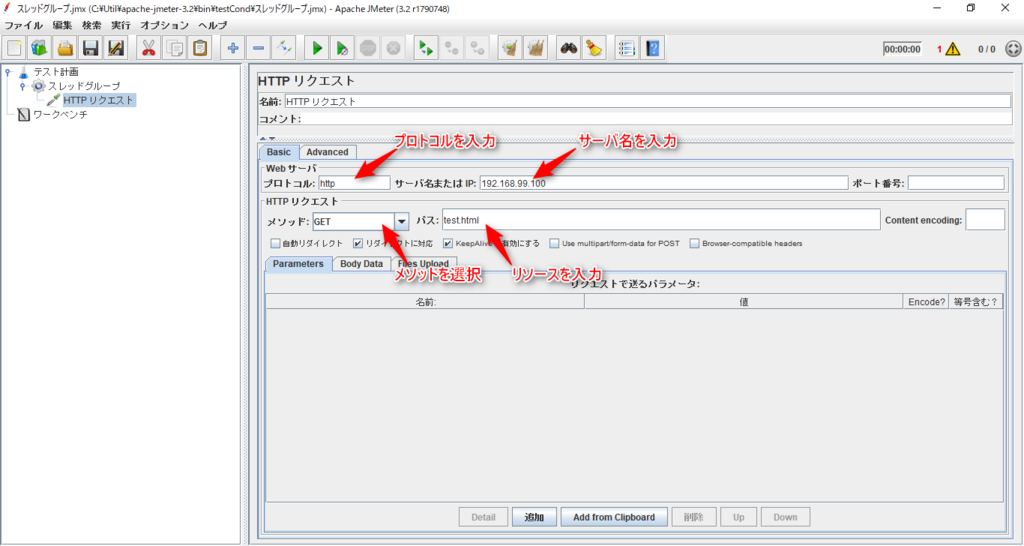Click the Detail button
Image resolution: width=1024 pixels, height=546 pixels.
(483, 517)
